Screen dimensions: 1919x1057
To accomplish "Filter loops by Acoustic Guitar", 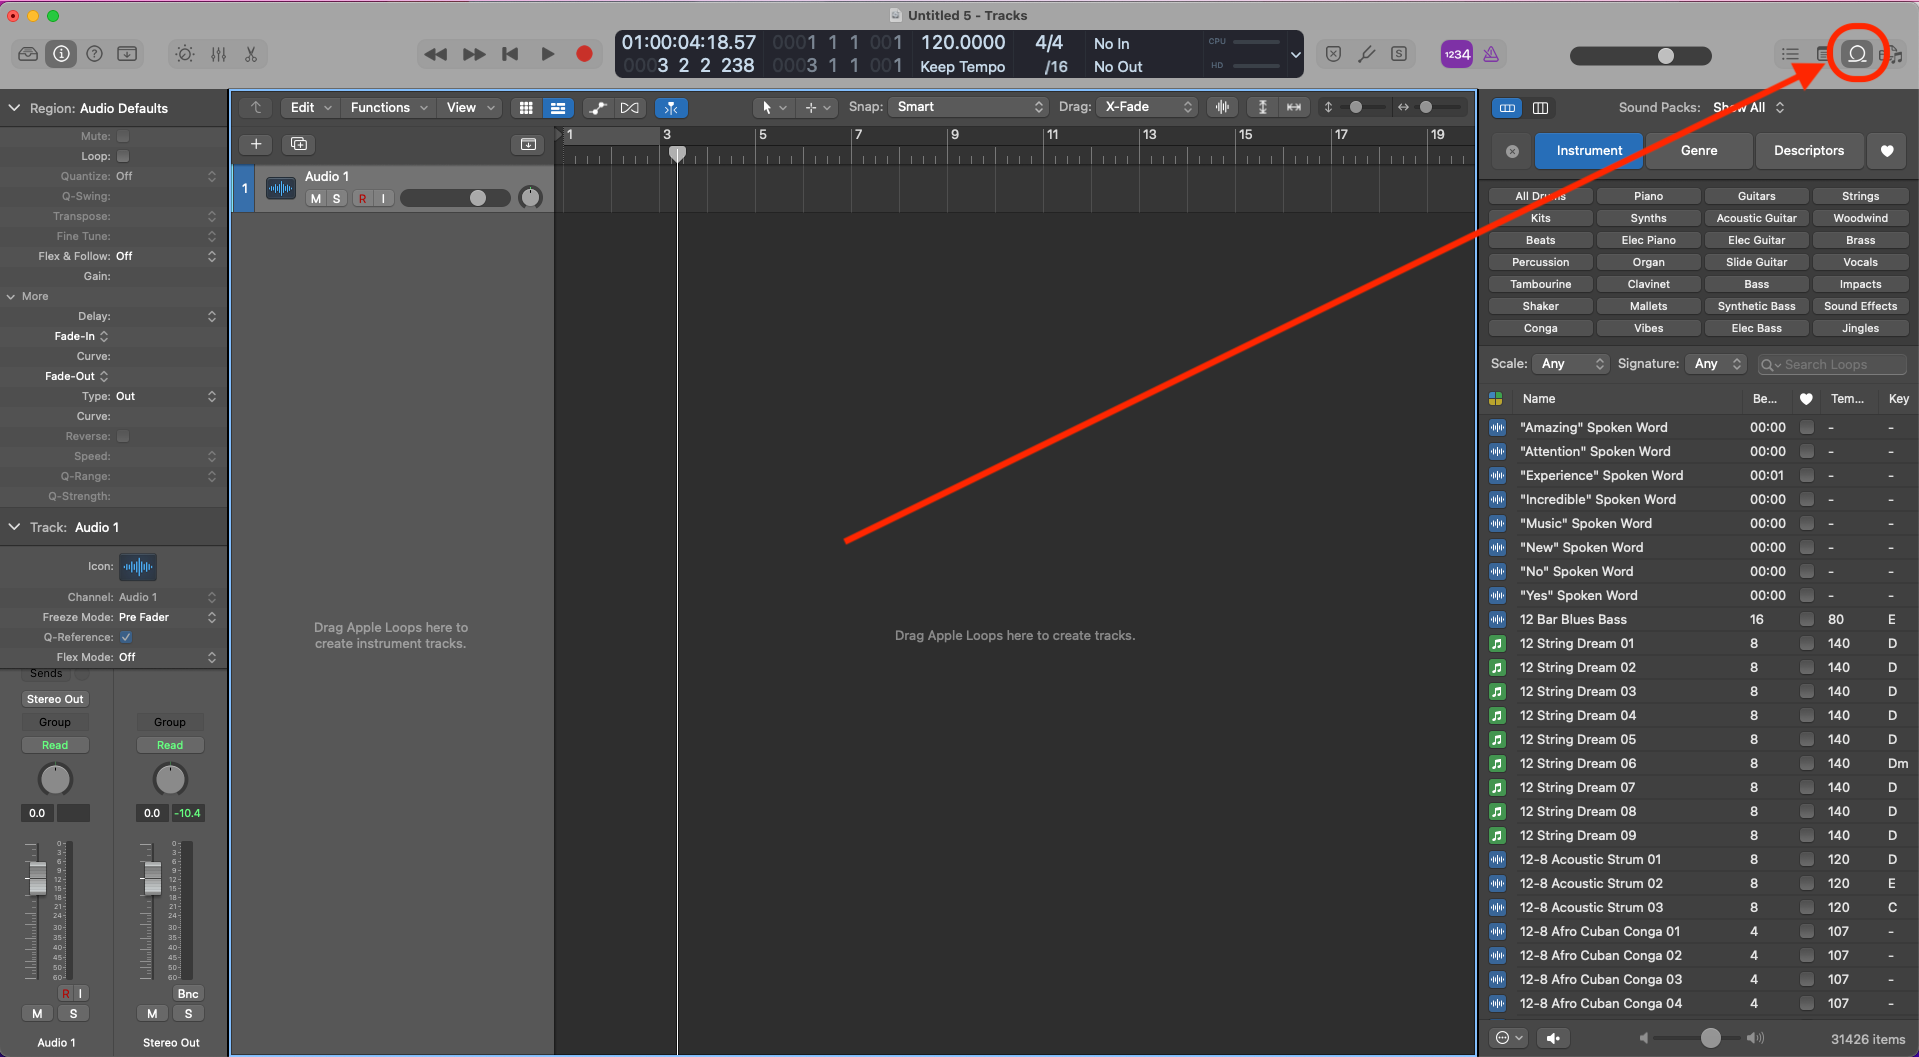I will click(x=1756, y=217).
